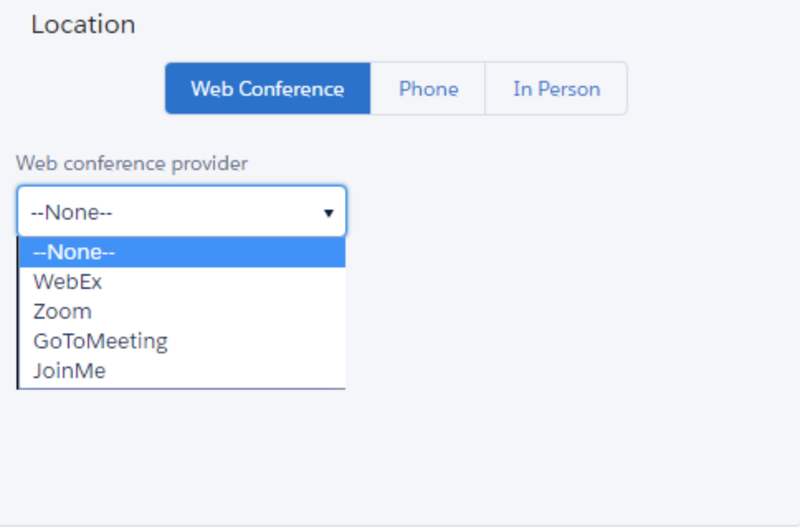
Task: Click the Location section heading
Action: click(83, 24)
